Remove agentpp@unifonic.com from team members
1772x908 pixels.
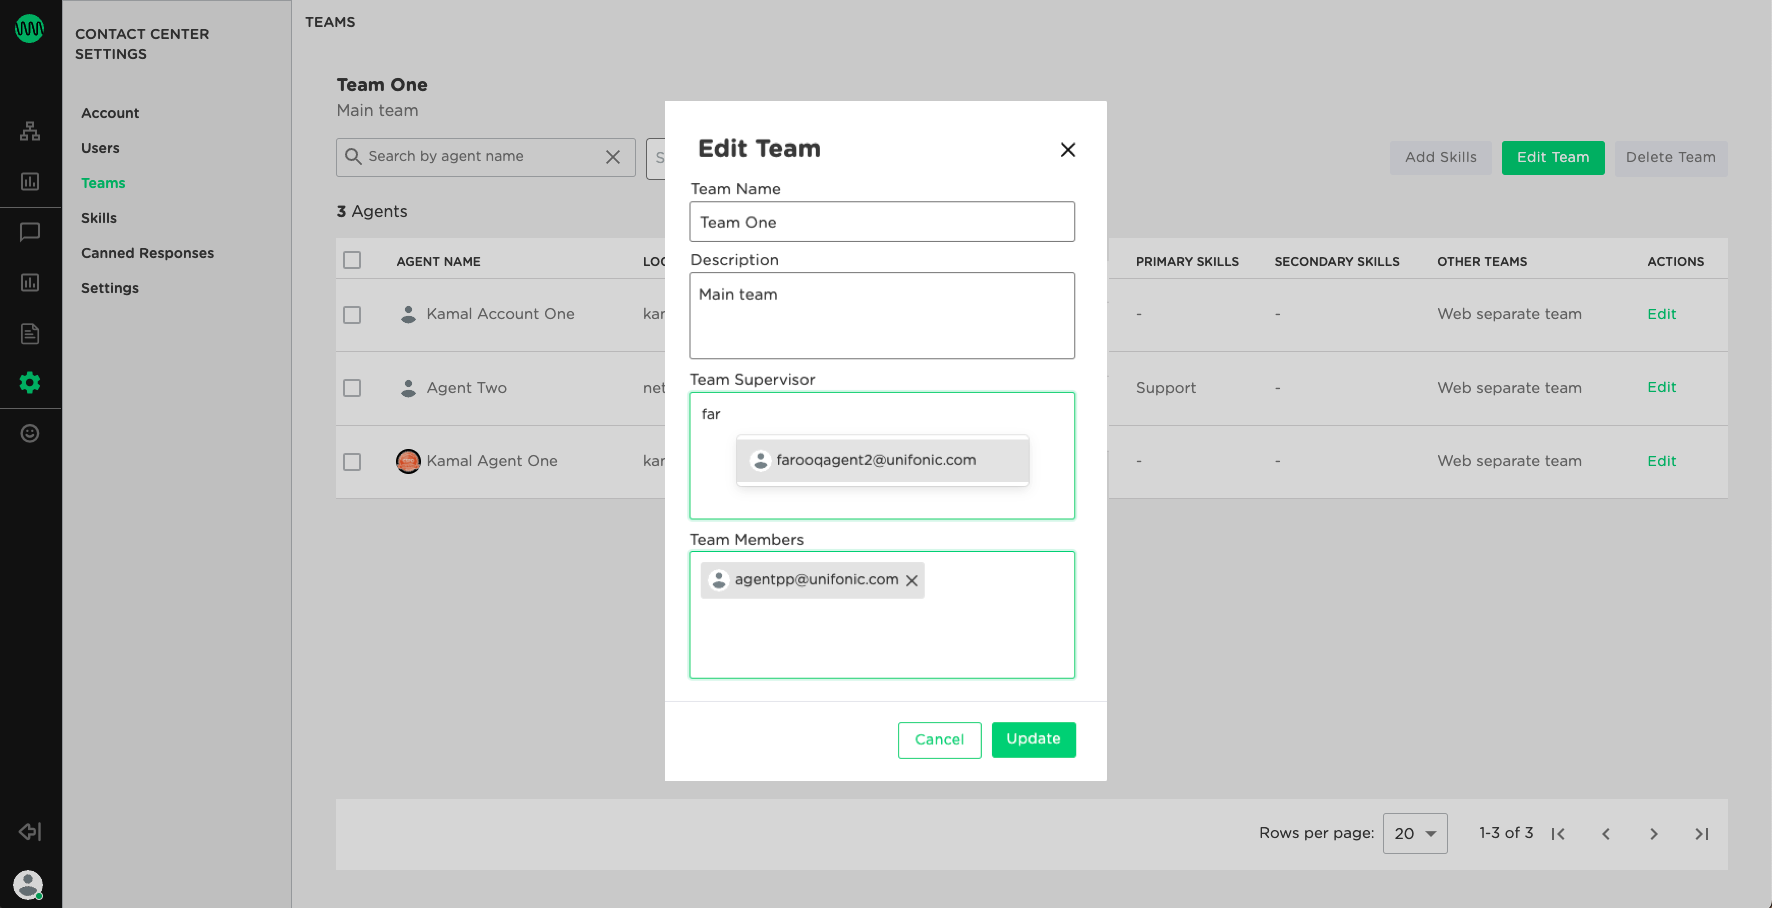pyautogui.click(x=912, y=580)
